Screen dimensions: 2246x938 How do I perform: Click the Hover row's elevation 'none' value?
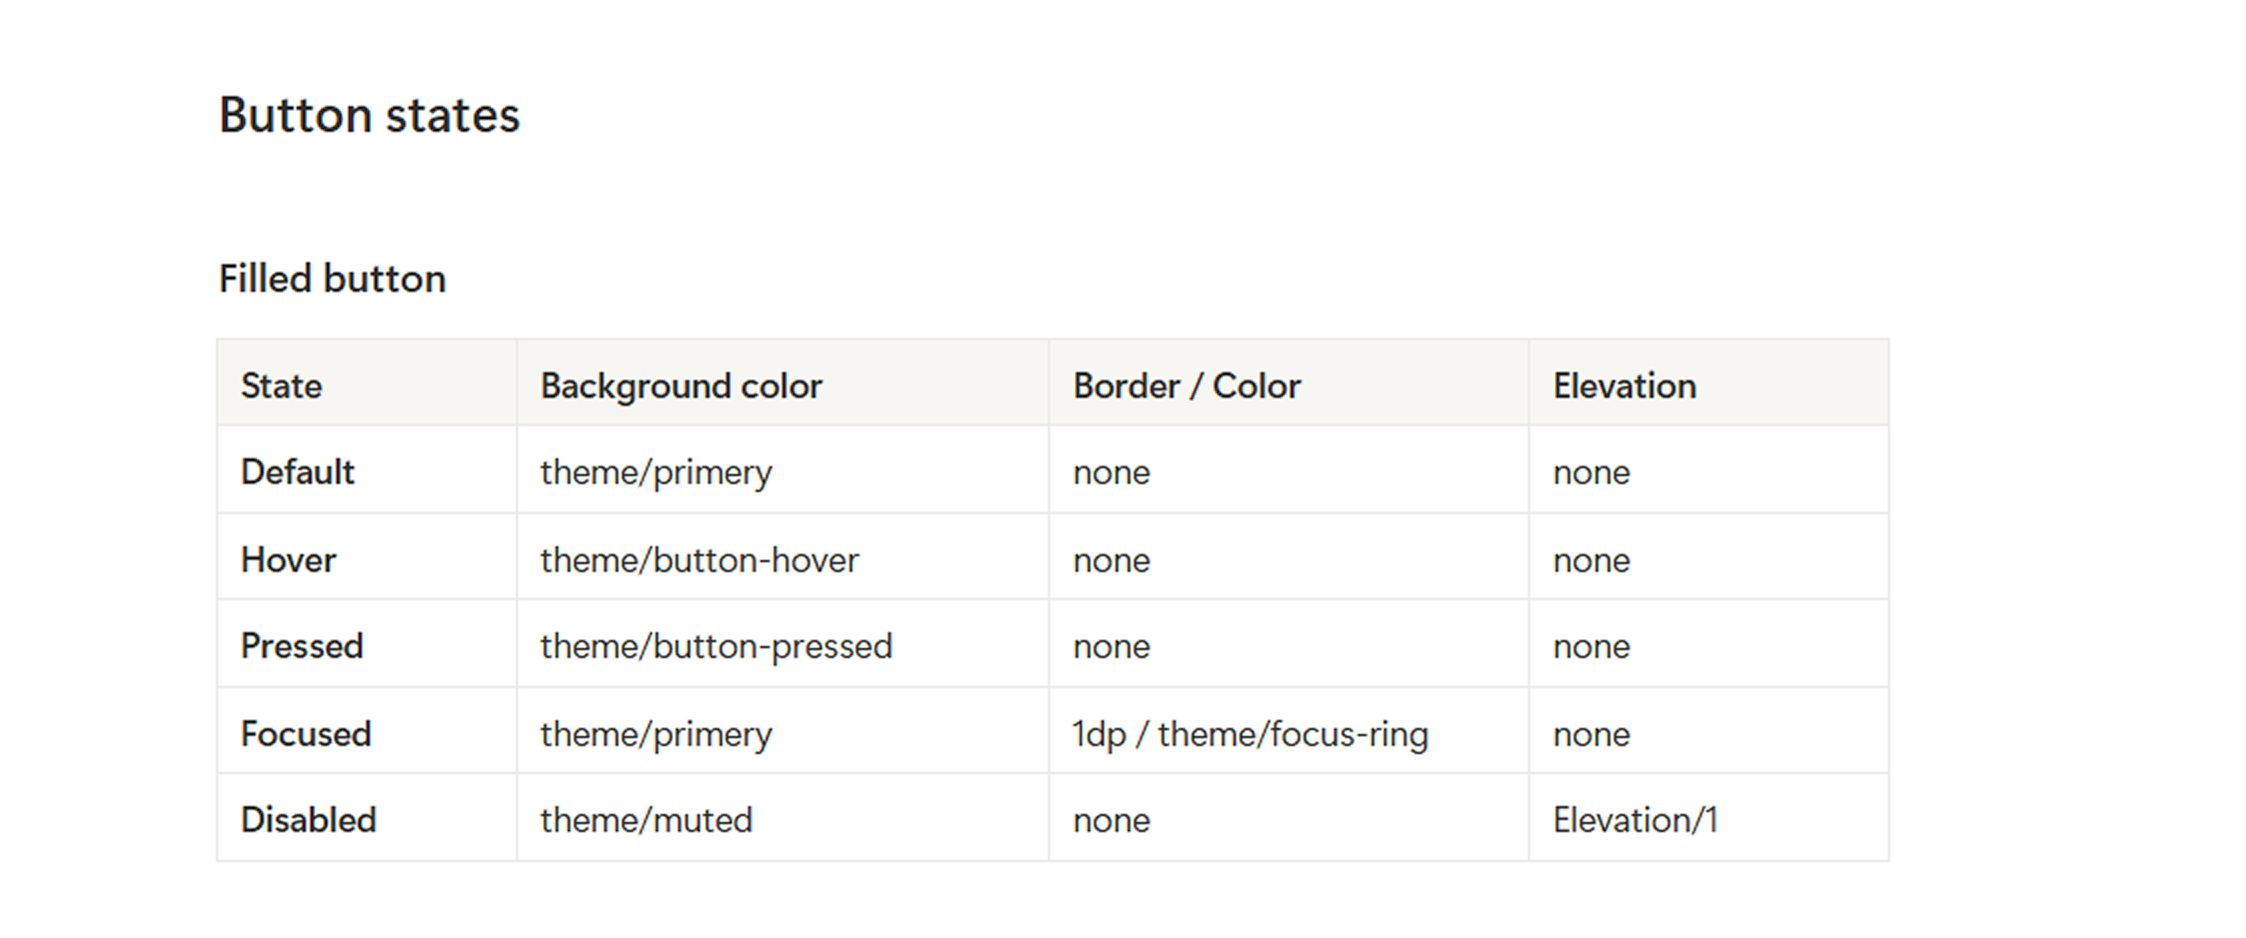click(1591, 560)
